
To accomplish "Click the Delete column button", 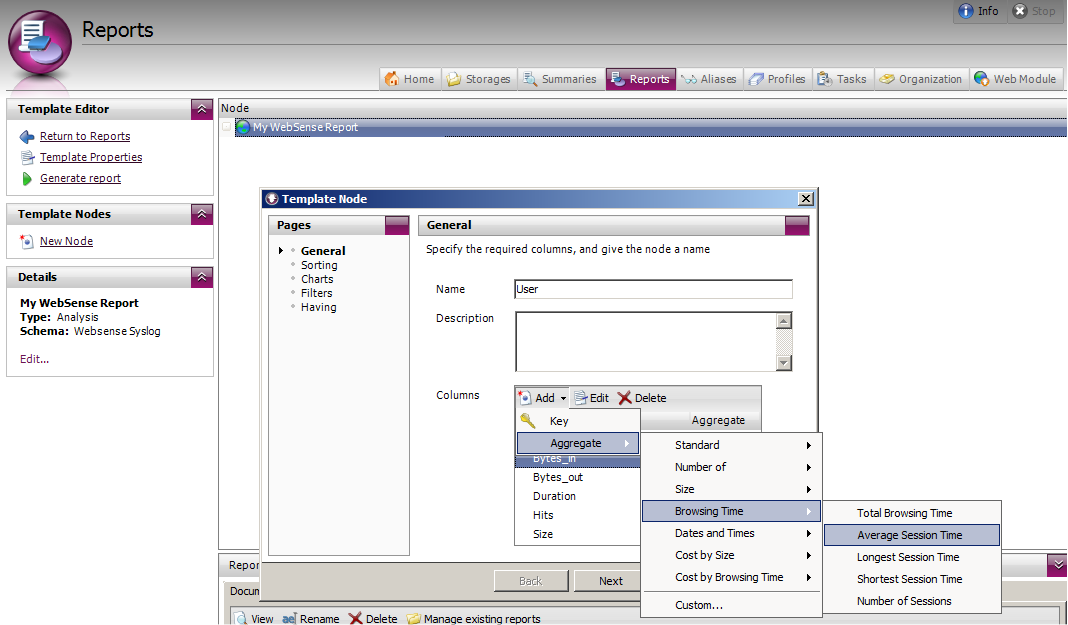I will click(x=642, y=398).
